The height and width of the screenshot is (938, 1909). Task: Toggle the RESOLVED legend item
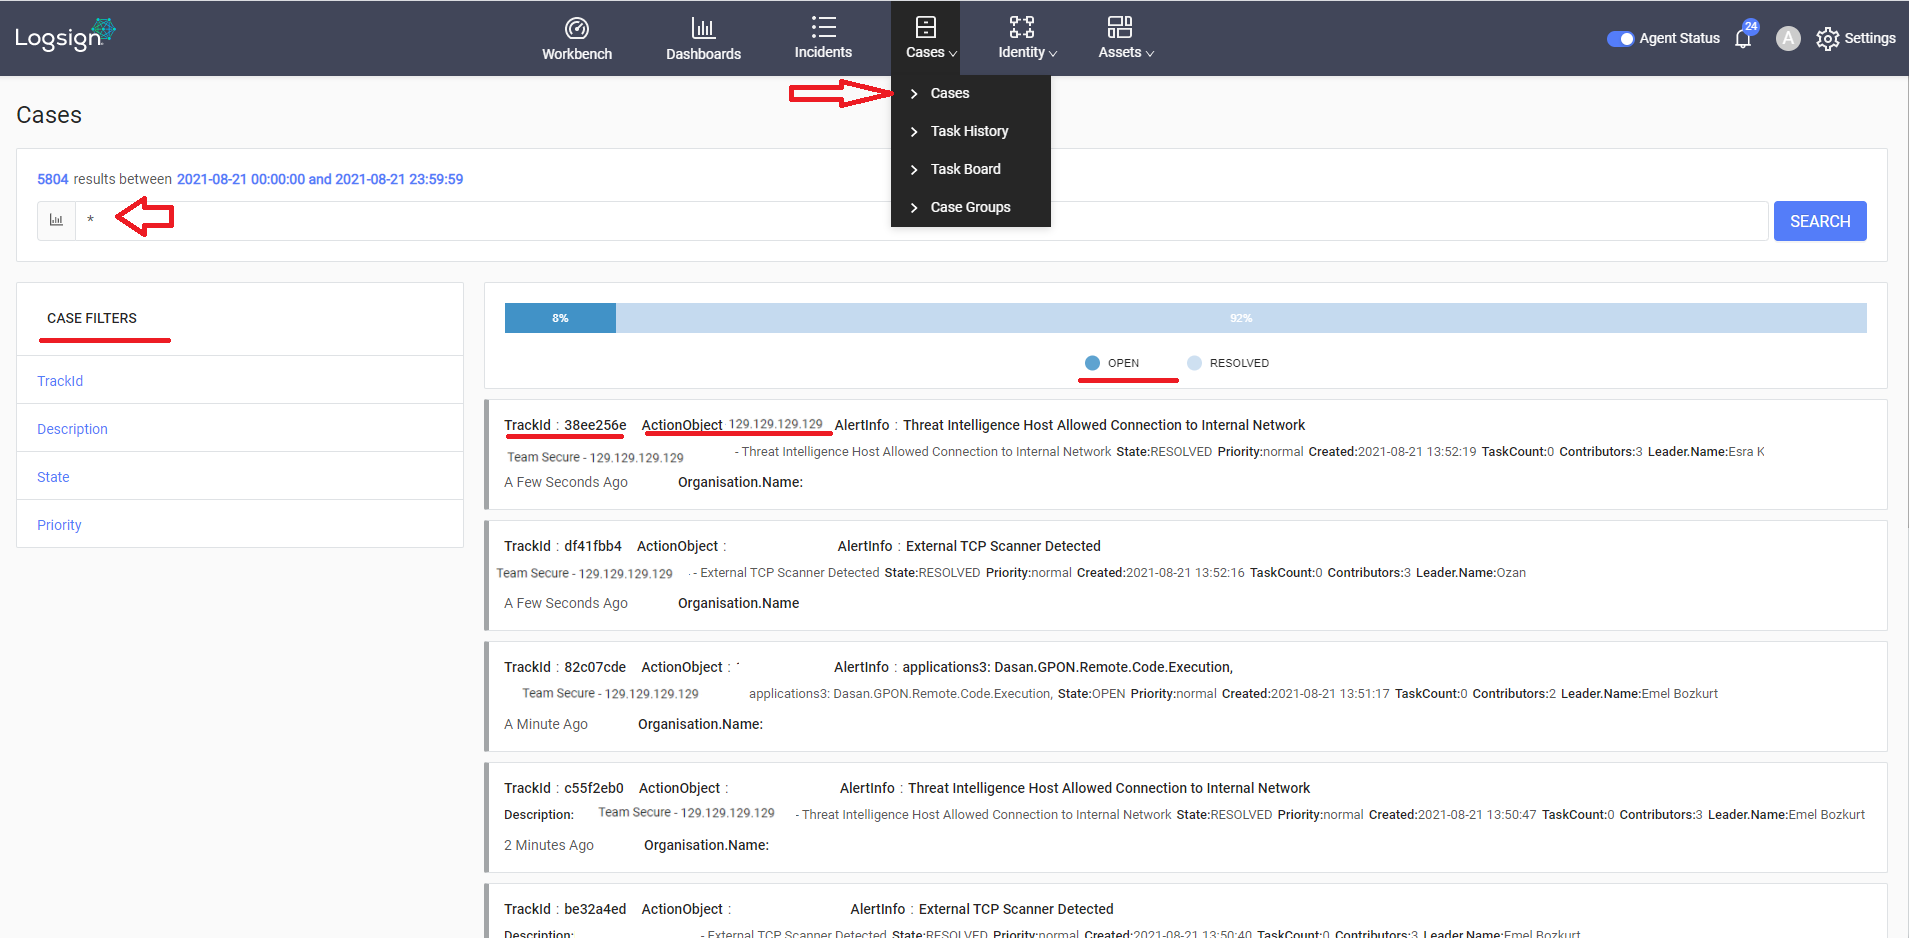(1228, 363)
